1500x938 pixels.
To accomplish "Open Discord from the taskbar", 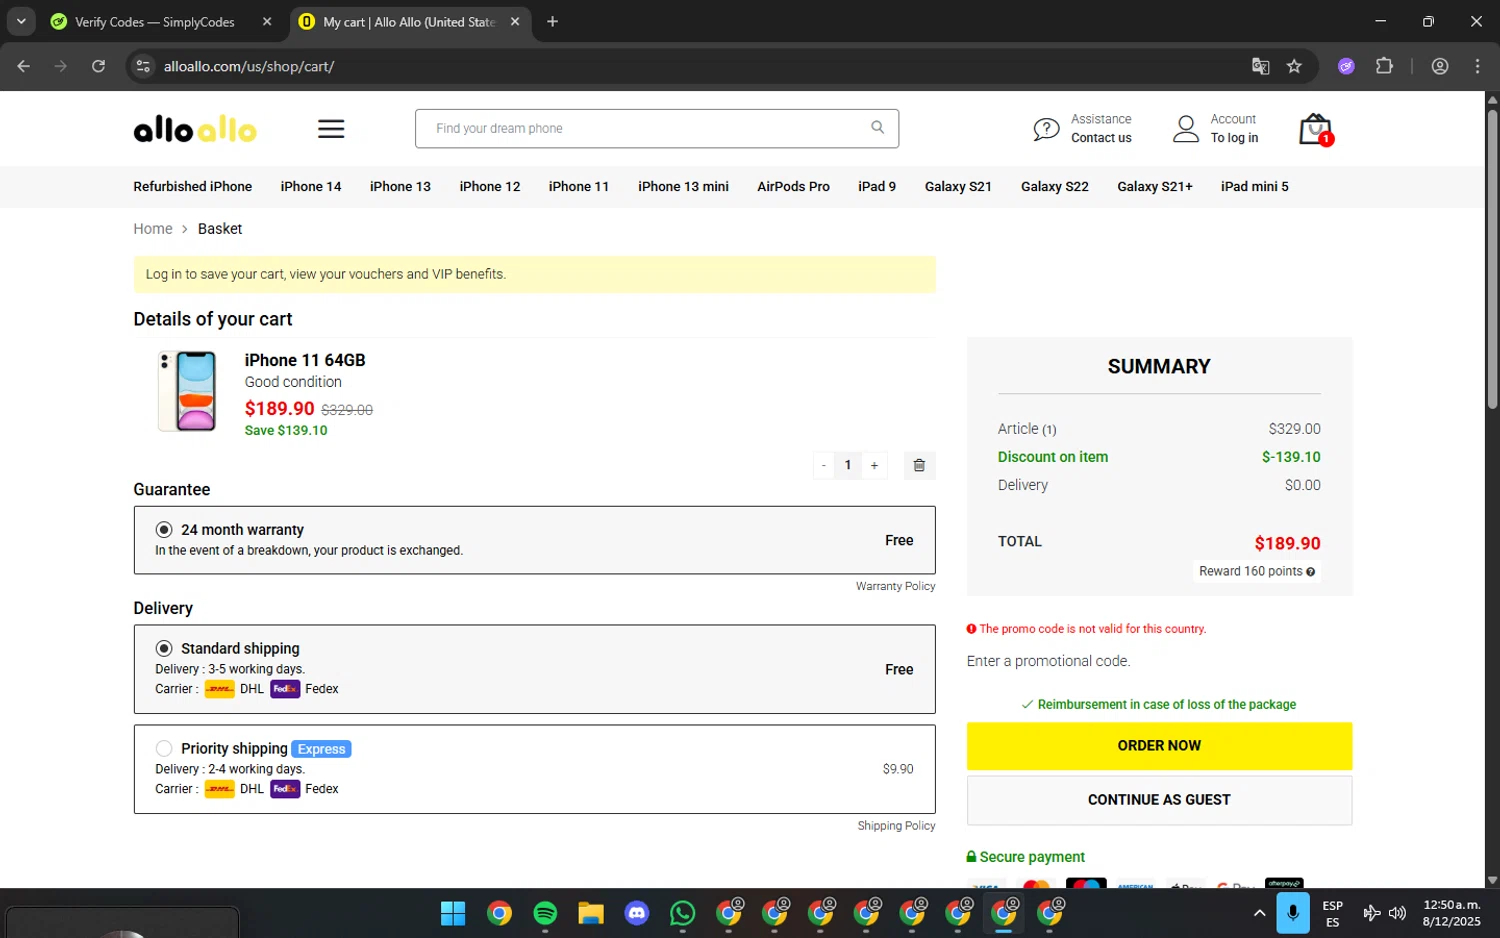I will click(x=637, y=913).
